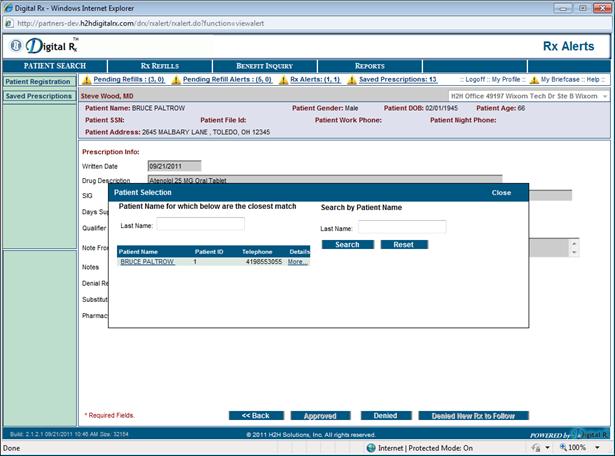Click the Rx Alerts warning icon
This screenshot has height=456, width=615.
pos(283,79)
